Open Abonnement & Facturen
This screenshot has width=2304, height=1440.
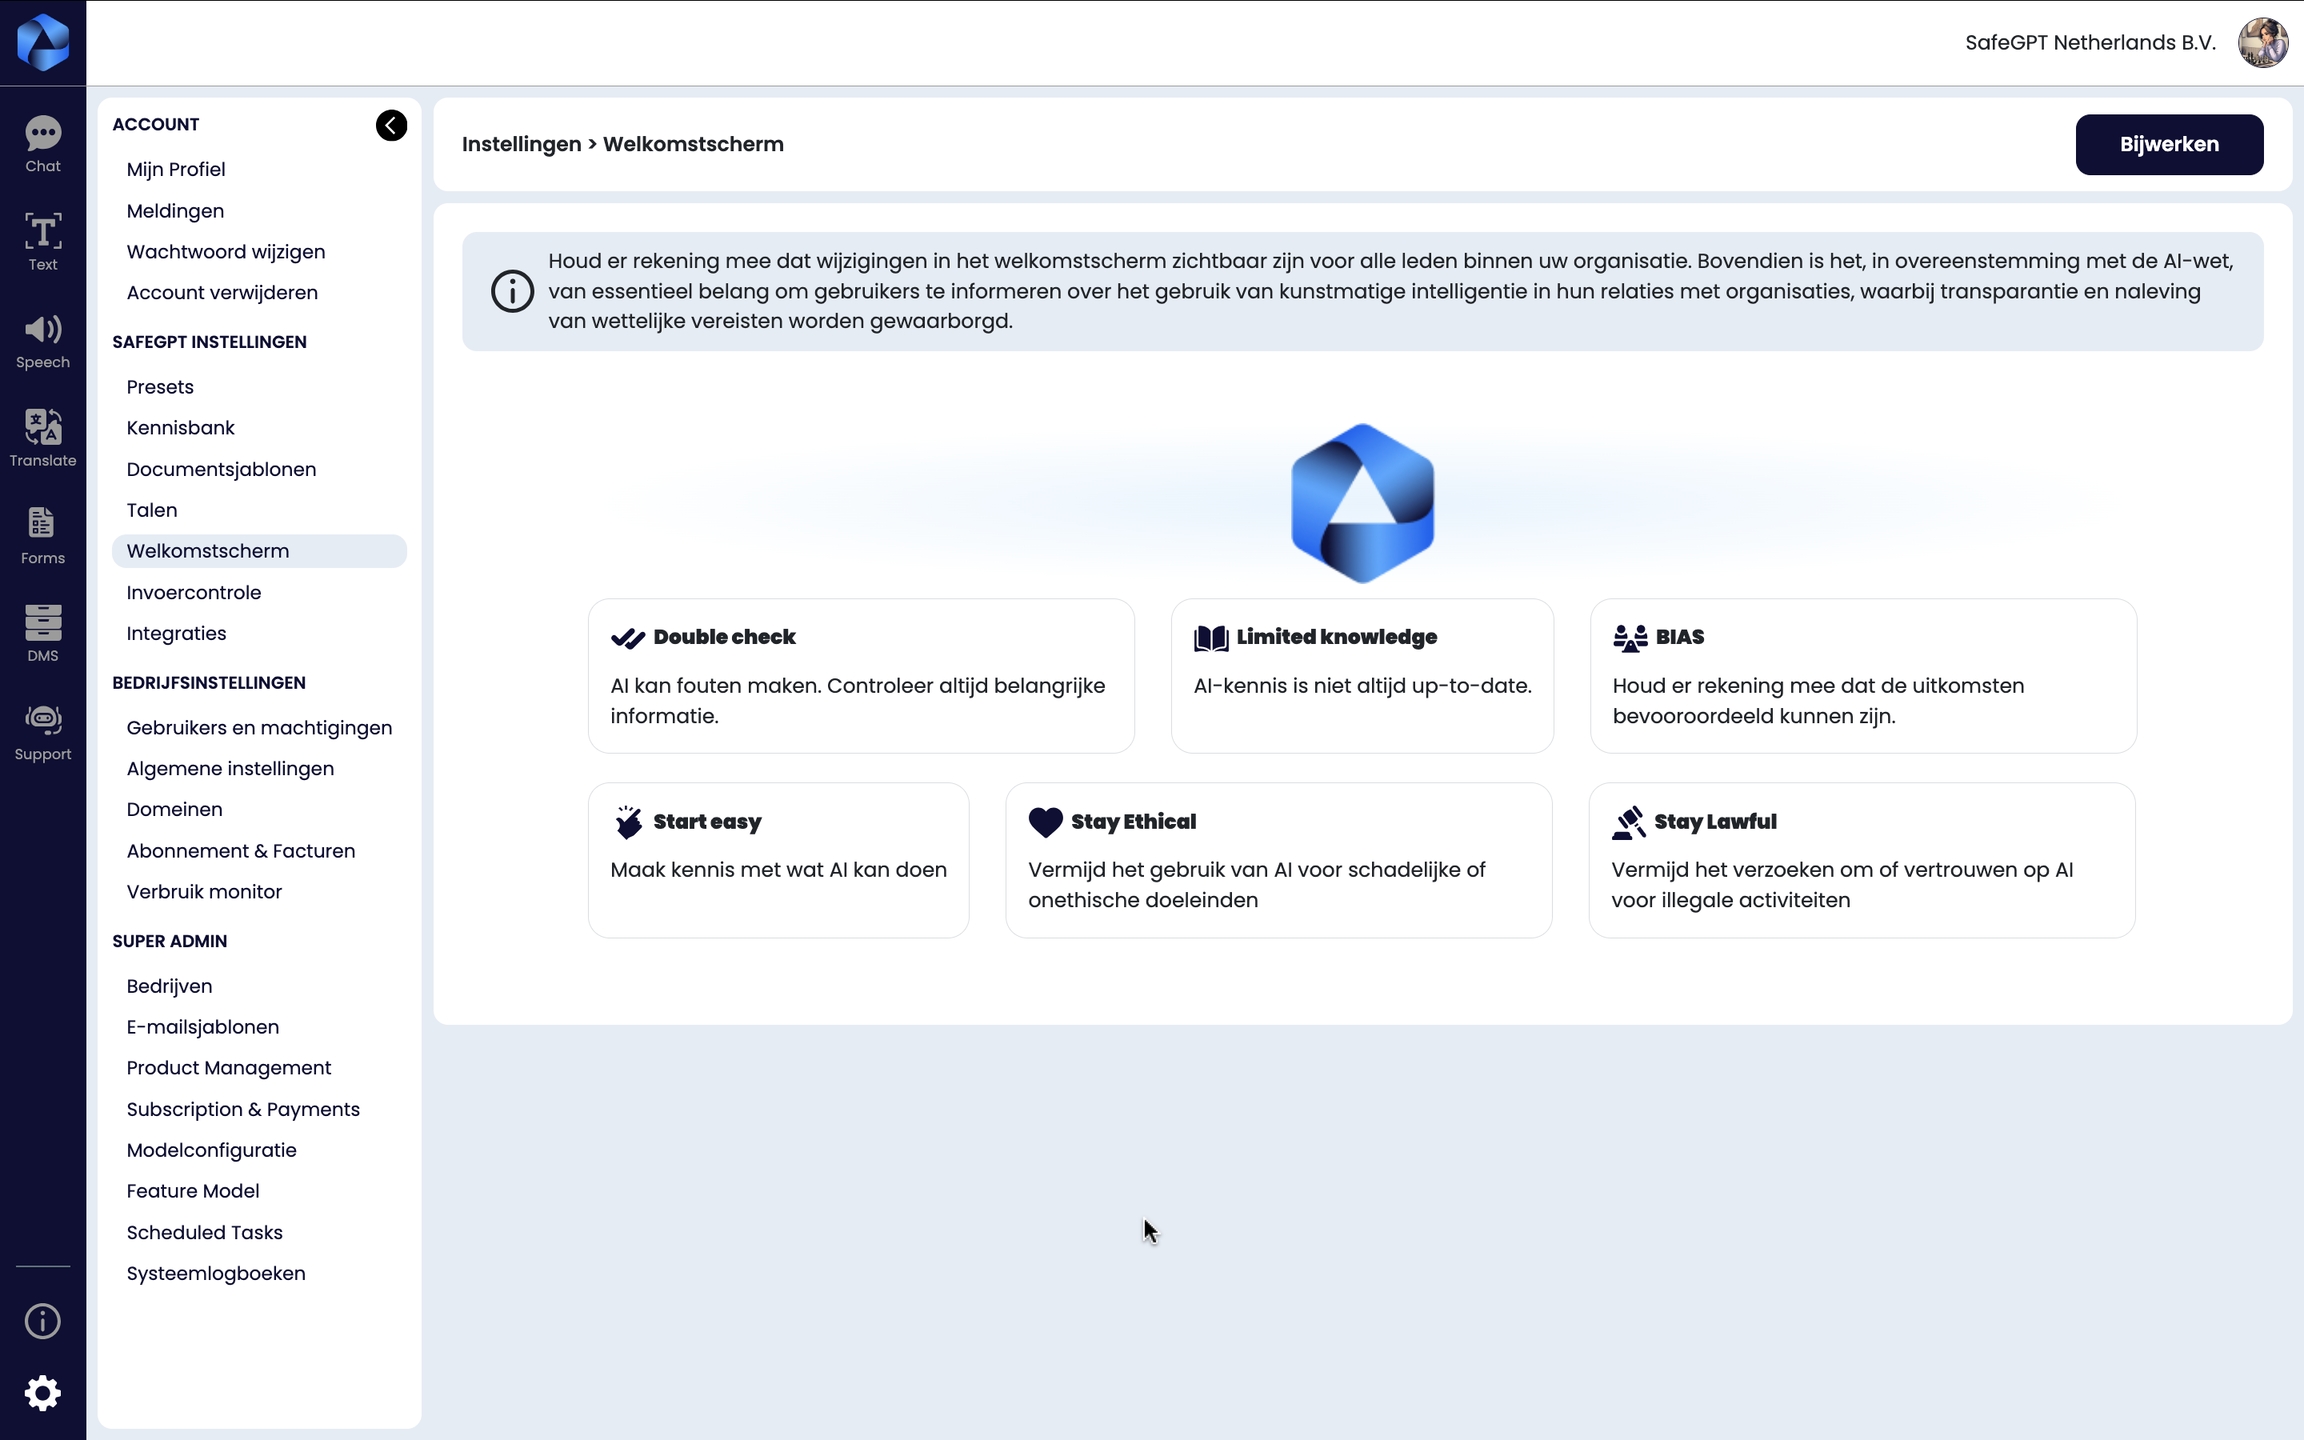(241, 850)
